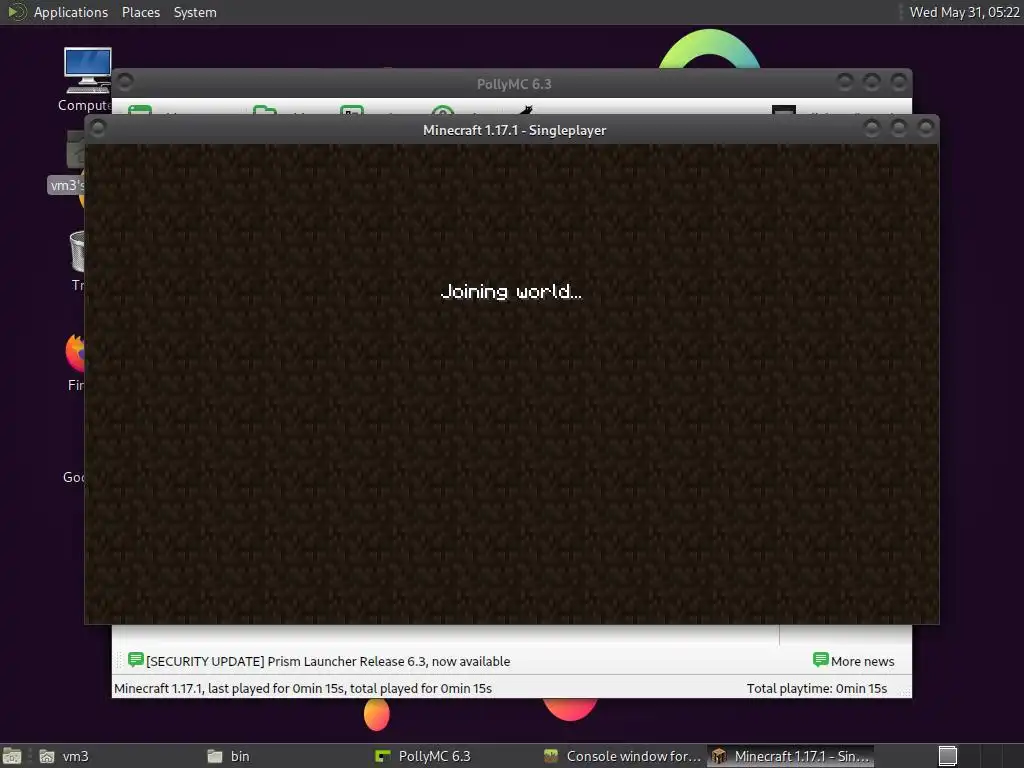Click the Trash desktop icon
1024x768 pixels.
(x=77, y=261)
